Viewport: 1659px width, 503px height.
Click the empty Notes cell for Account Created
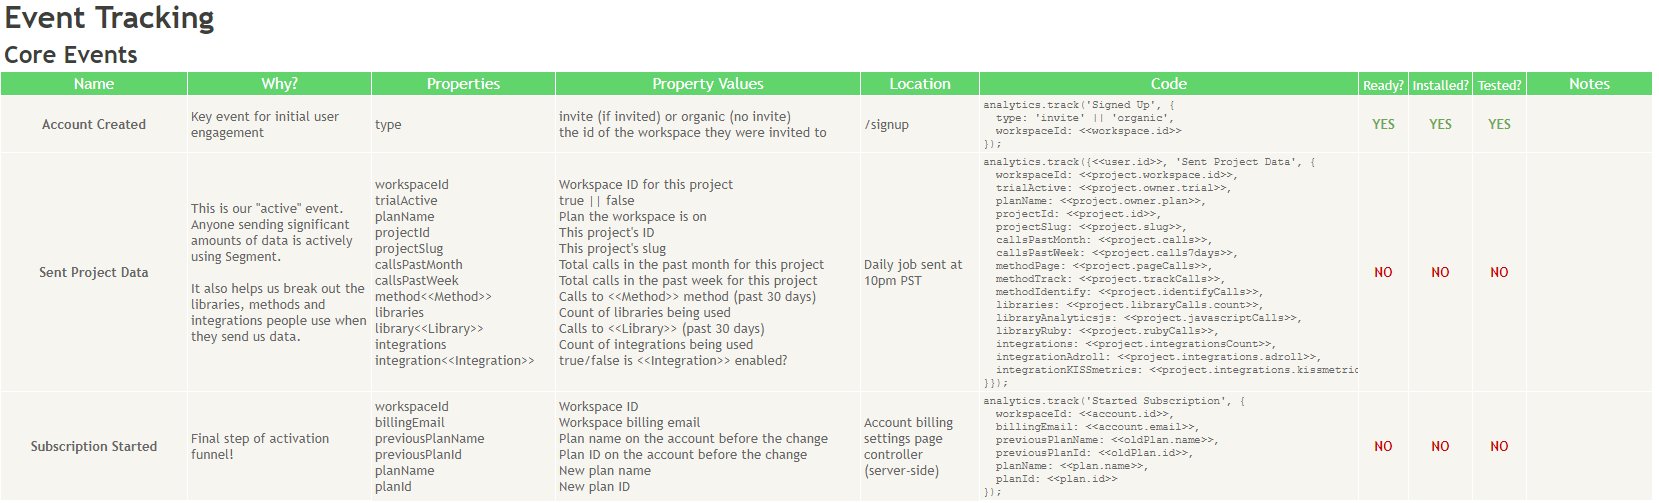click(1589, 125)
